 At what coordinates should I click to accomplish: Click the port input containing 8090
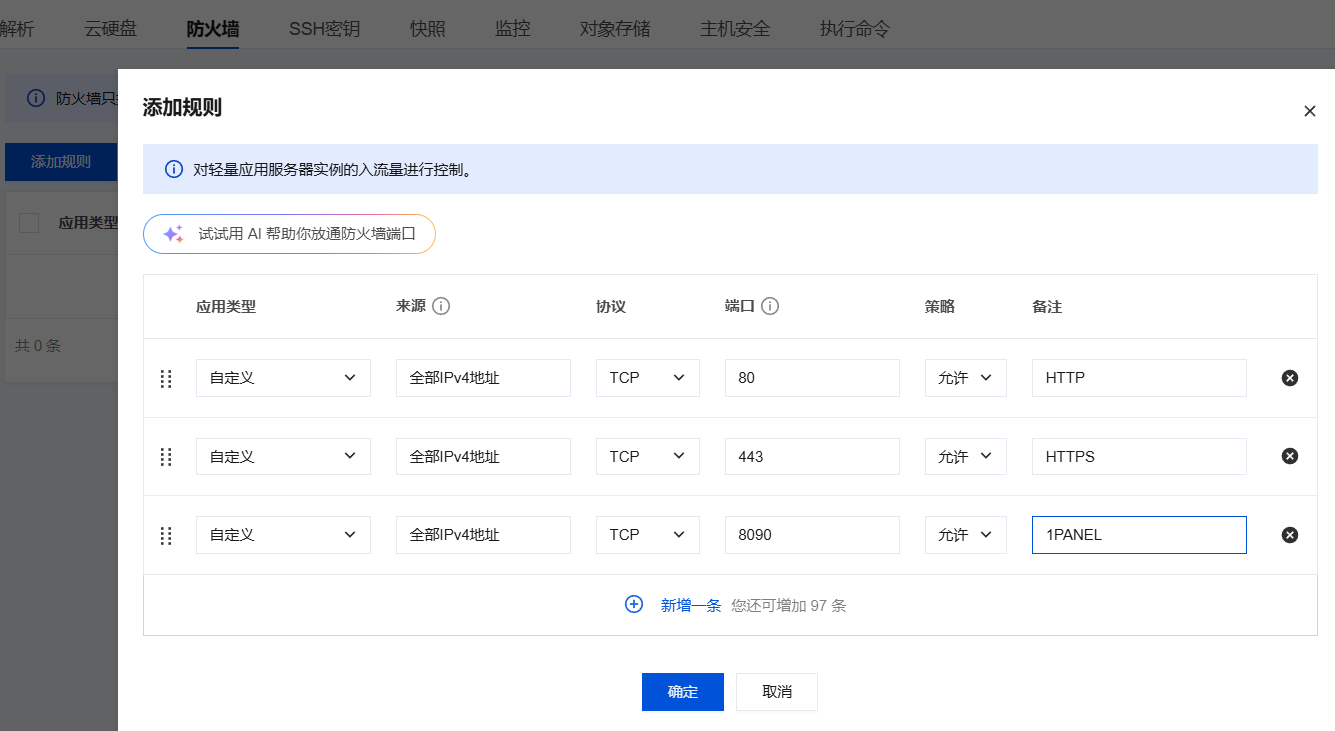pyautogui.click(x=812, y=534)
